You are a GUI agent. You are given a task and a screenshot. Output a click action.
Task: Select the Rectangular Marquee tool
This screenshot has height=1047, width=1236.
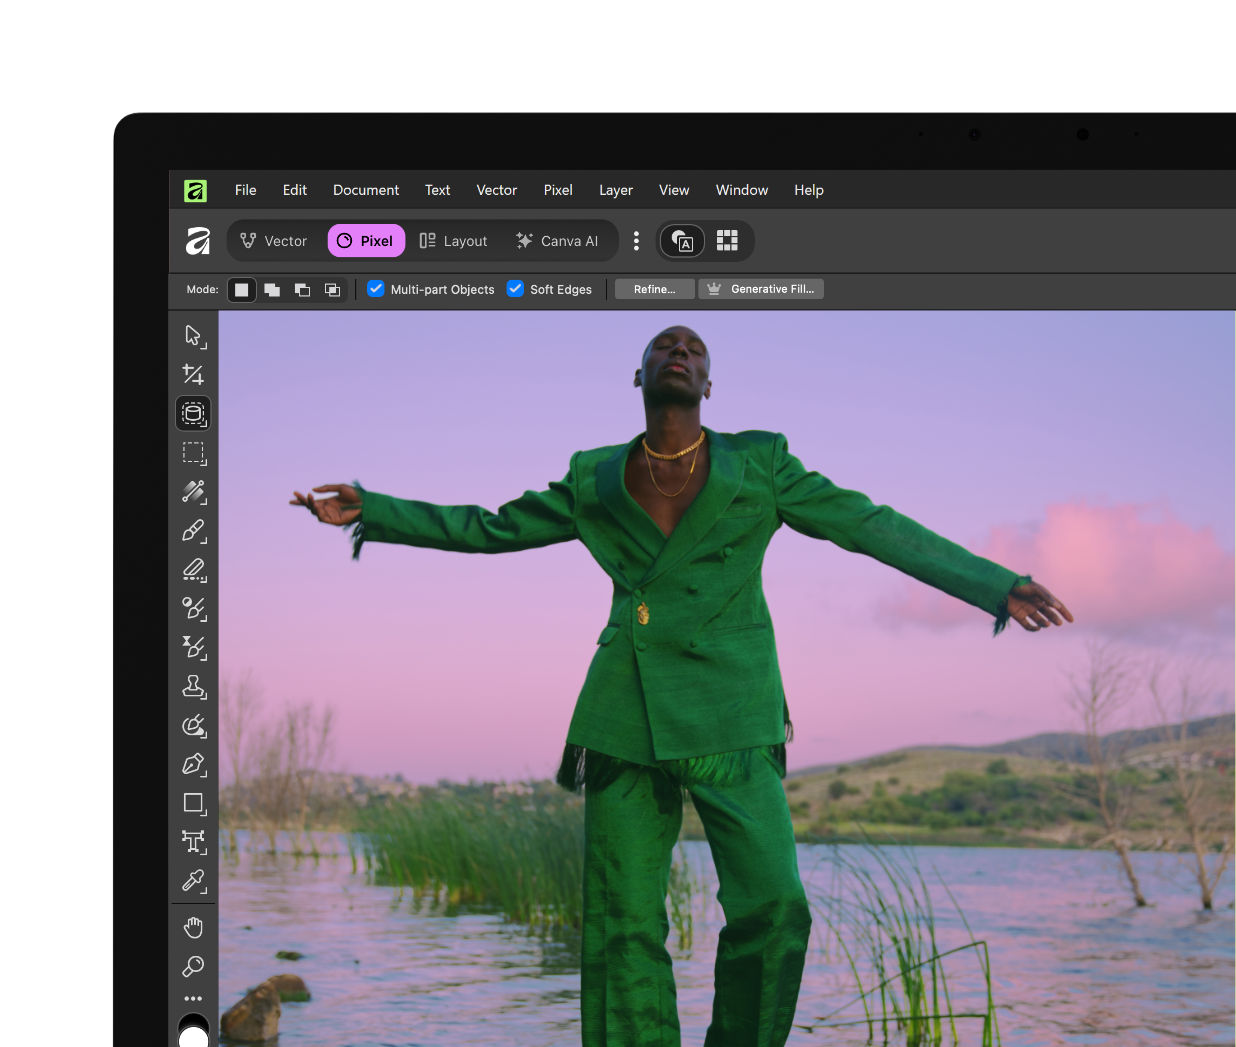click(193, 452)
